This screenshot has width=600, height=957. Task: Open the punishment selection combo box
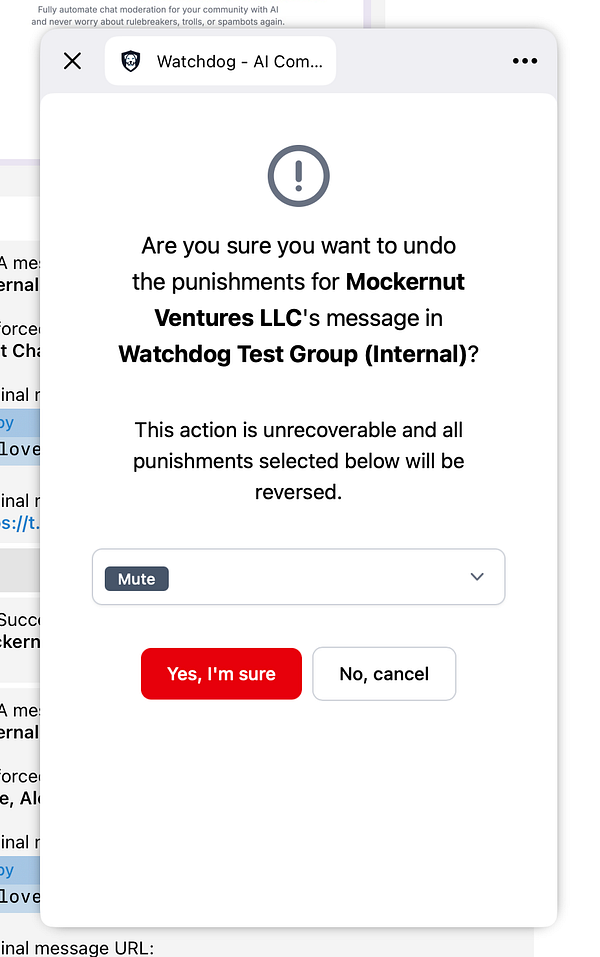(x=298, y=576)
